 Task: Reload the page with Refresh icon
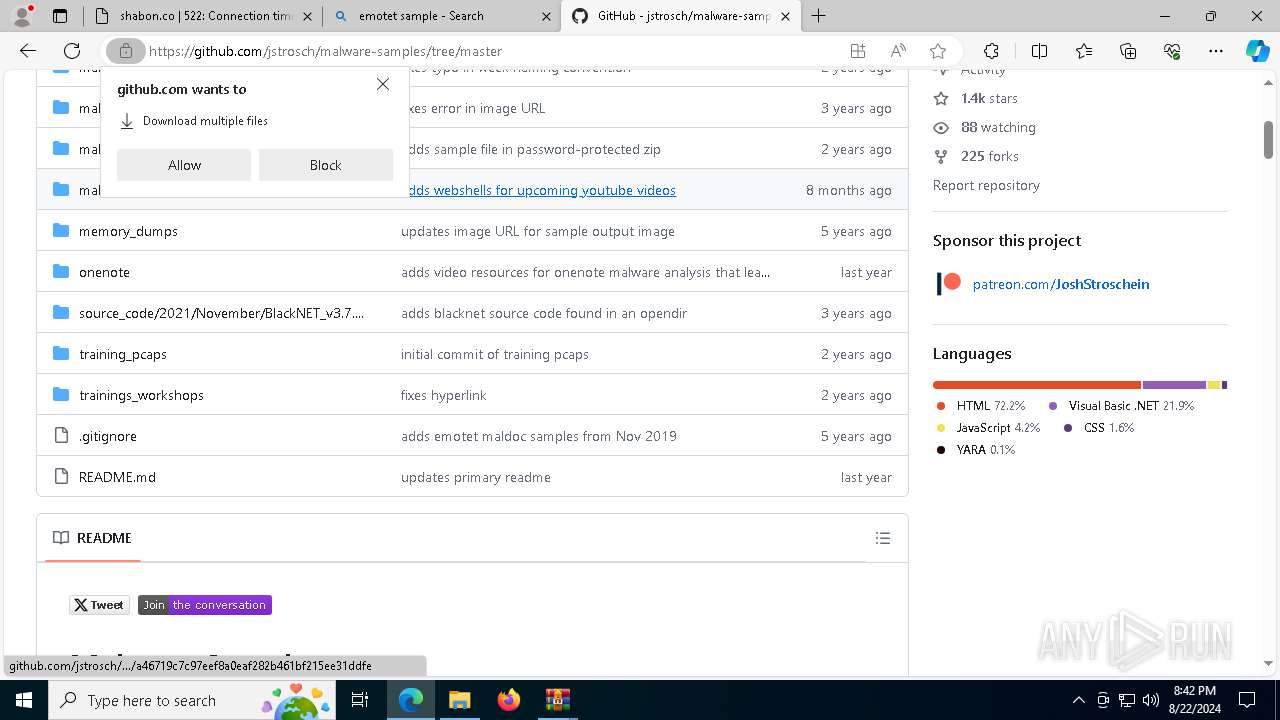pos(72,51)
